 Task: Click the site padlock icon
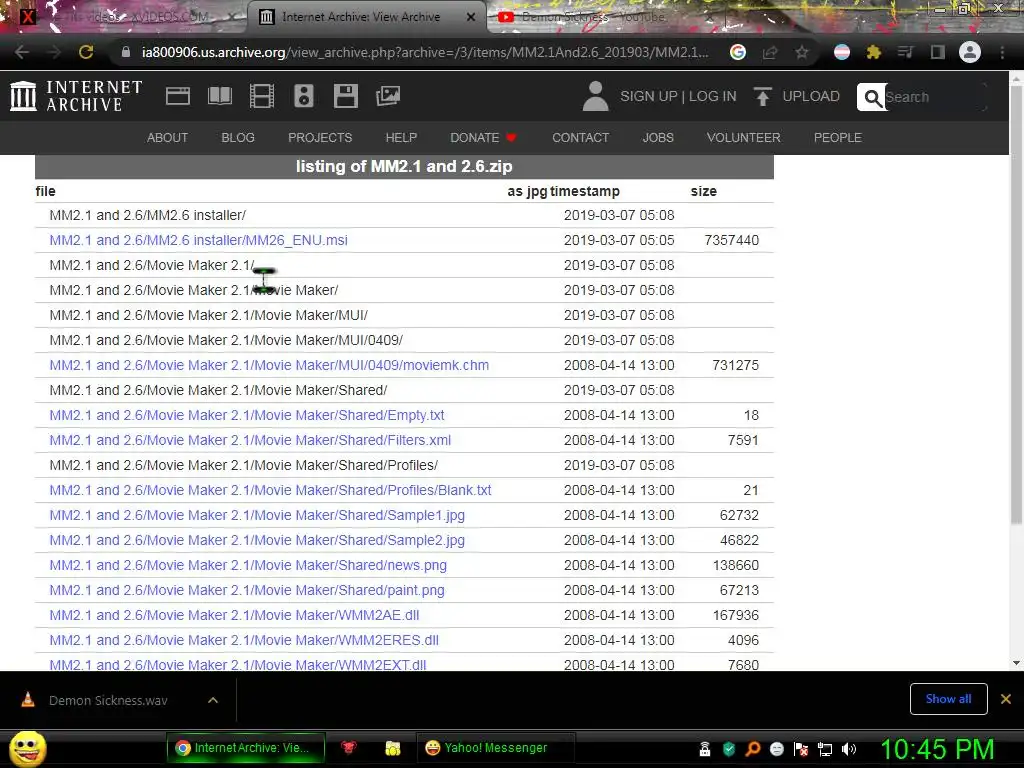125,52
